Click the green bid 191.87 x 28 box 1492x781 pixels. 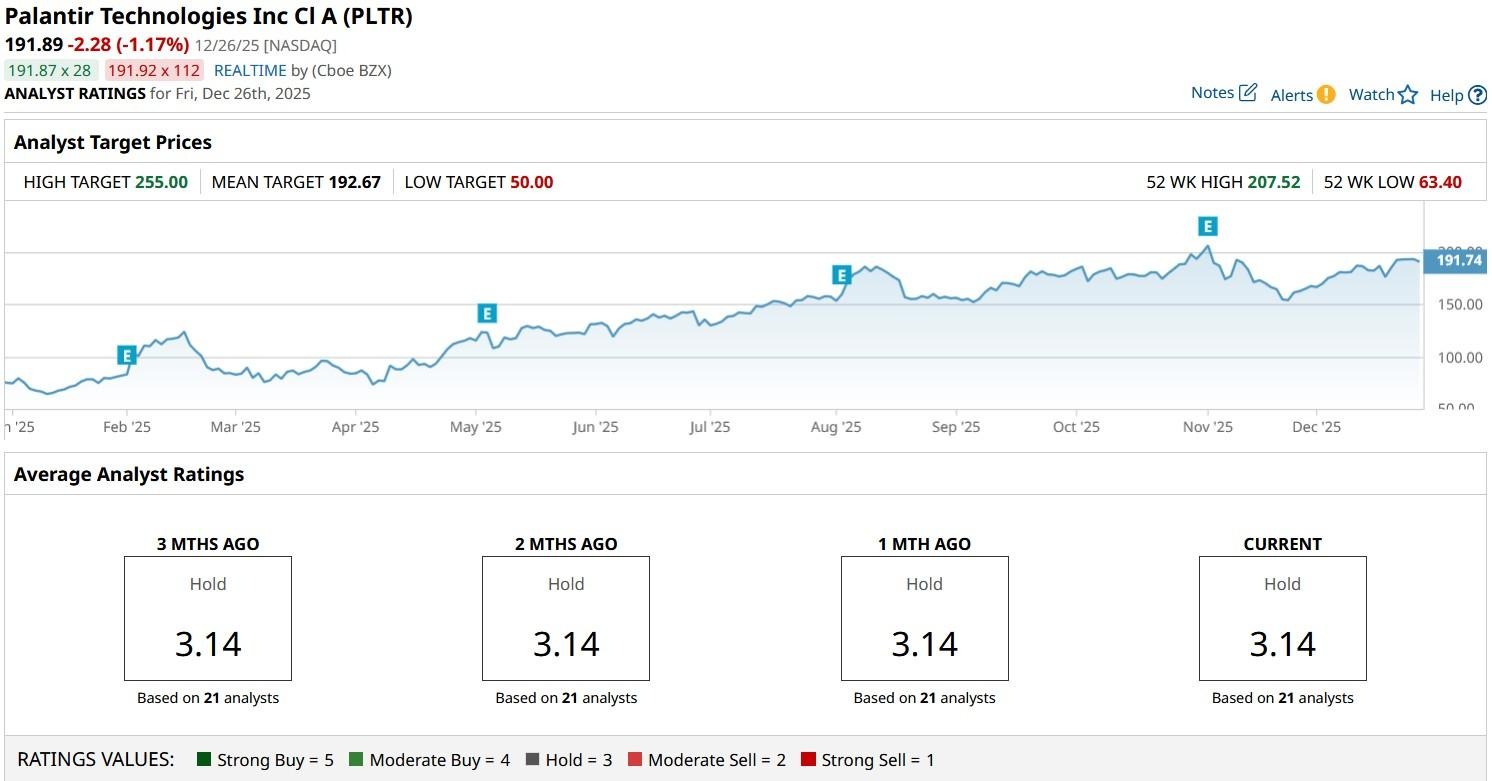point(49,70)
